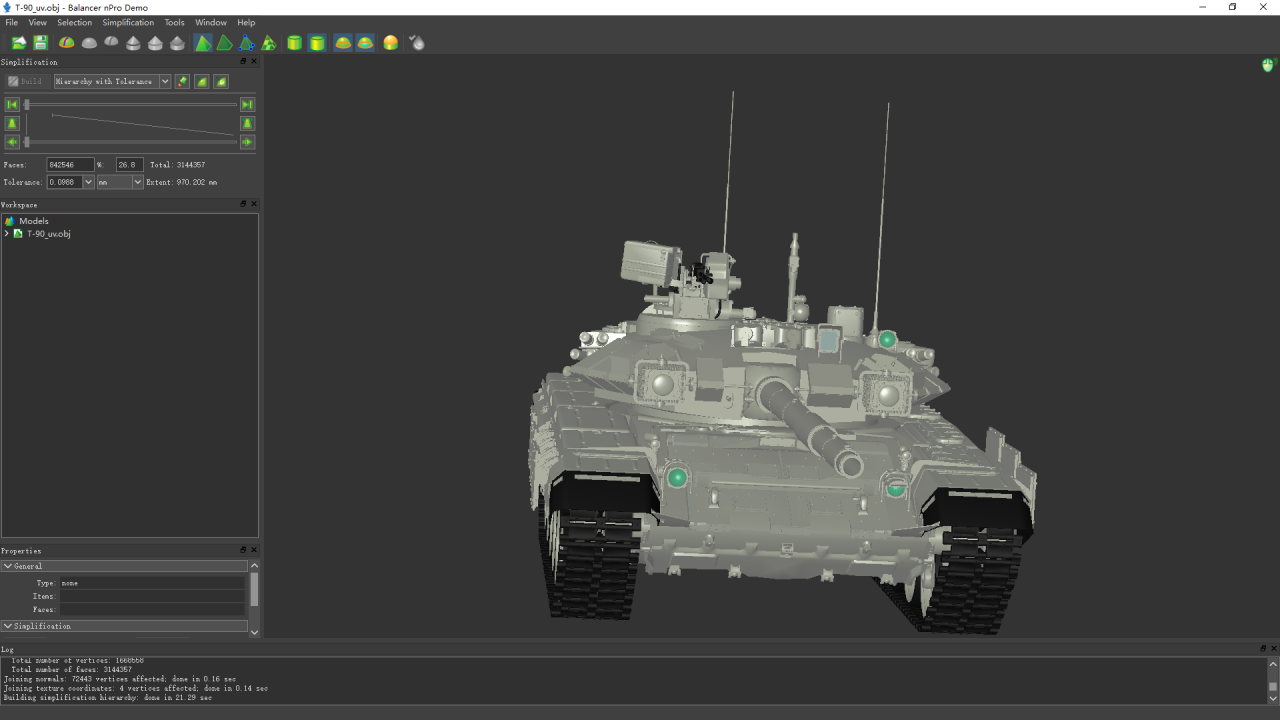This screenshot has height=720, width=1280.
Task: Select the split gray dome icon
Action: click(111, 42)
